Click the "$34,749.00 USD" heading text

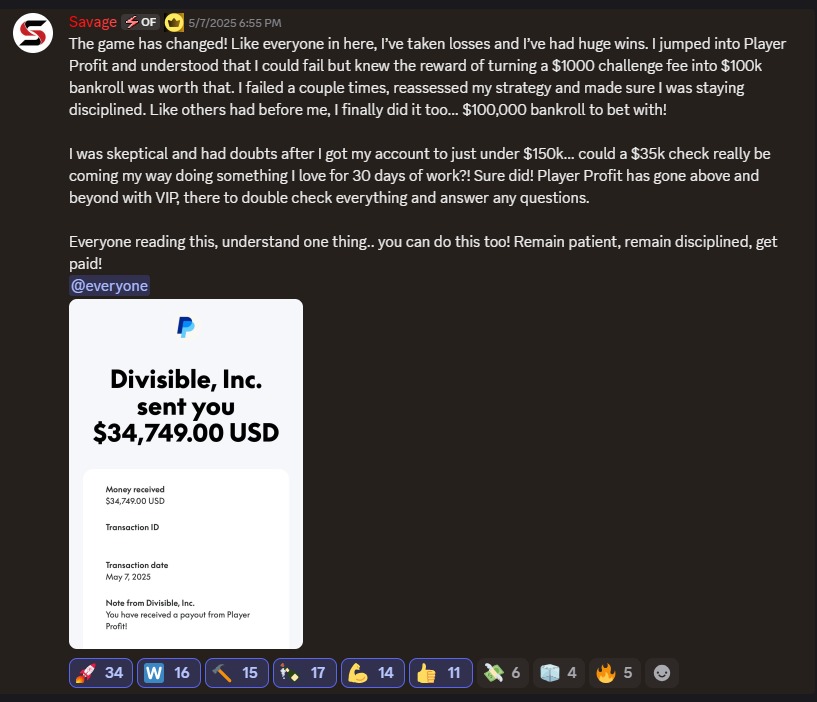(186, 433)
